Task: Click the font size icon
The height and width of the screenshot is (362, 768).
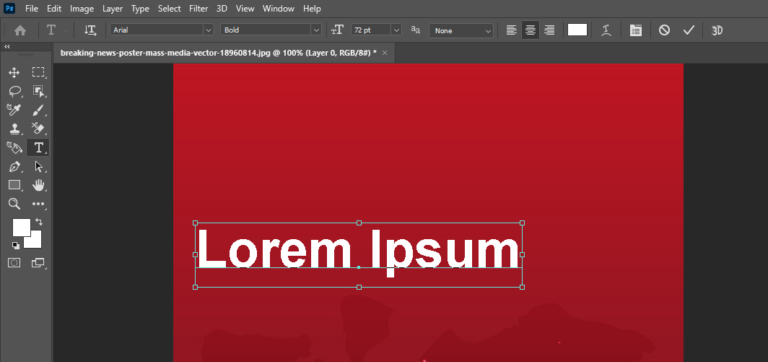Action: tap(337, 30)
